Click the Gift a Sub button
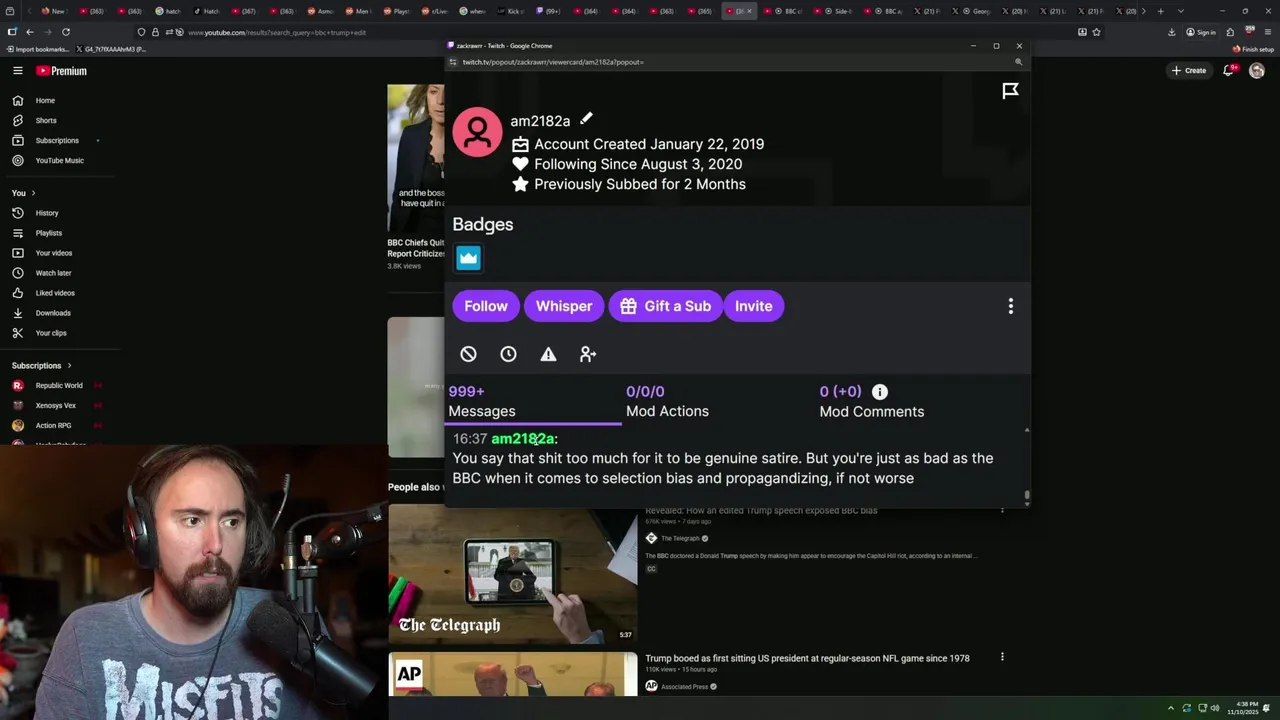The height and width of the screenshot is (720, 1280). coord(665,306)
